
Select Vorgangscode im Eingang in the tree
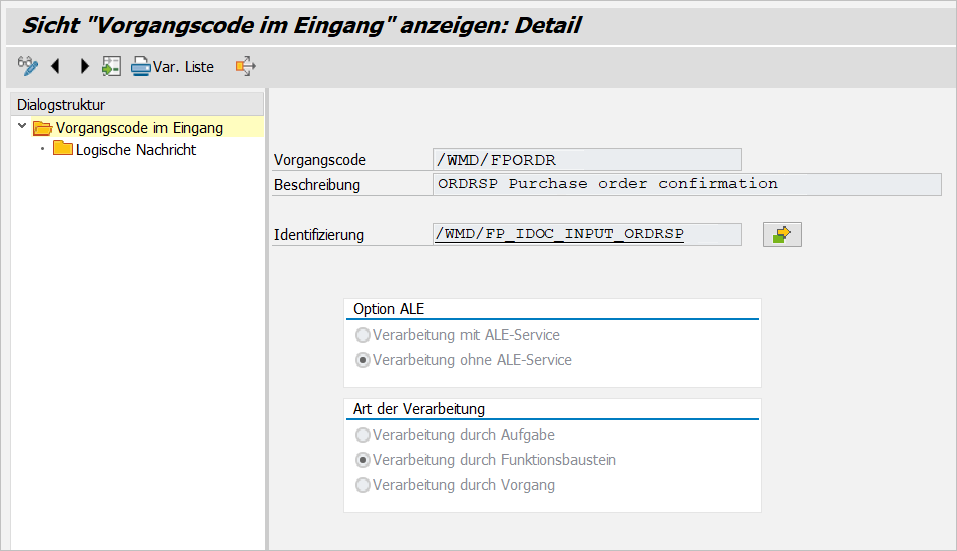(139, 128)
